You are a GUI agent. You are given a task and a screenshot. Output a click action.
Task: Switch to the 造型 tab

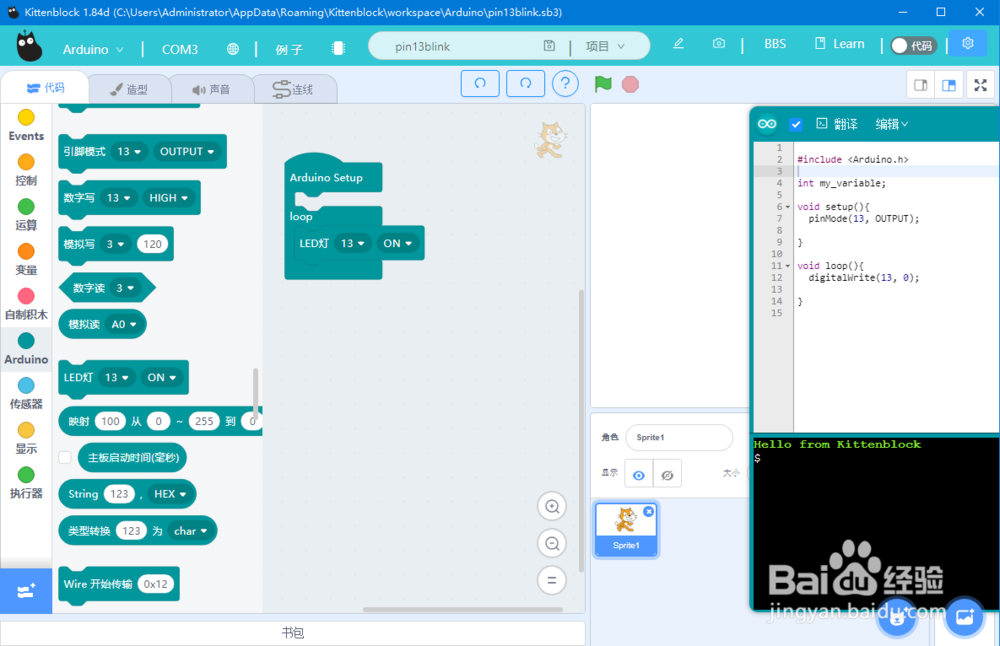129,89
